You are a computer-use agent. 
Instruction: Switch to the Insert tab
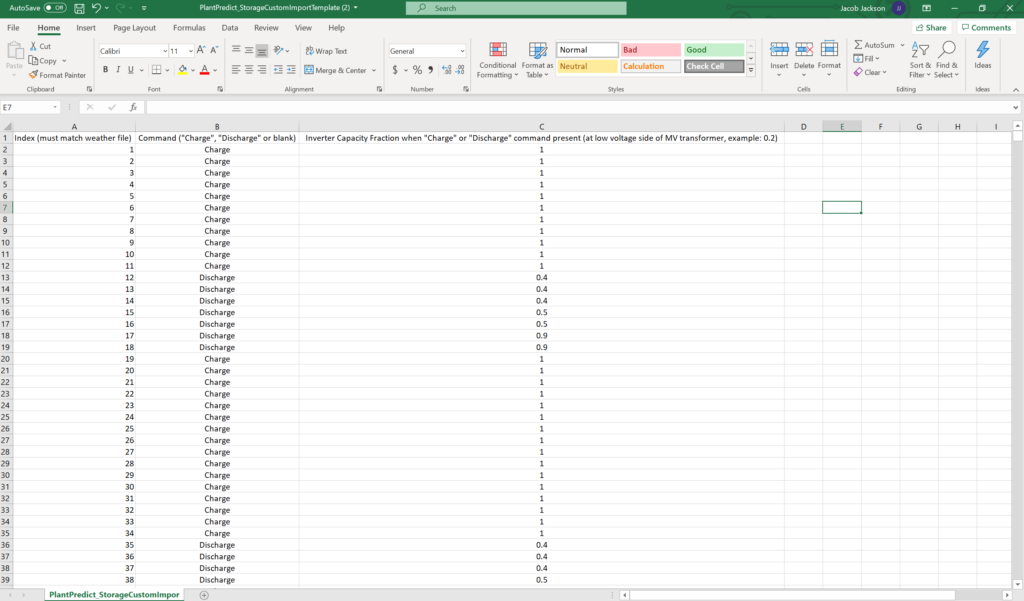(x=86, y=28)
